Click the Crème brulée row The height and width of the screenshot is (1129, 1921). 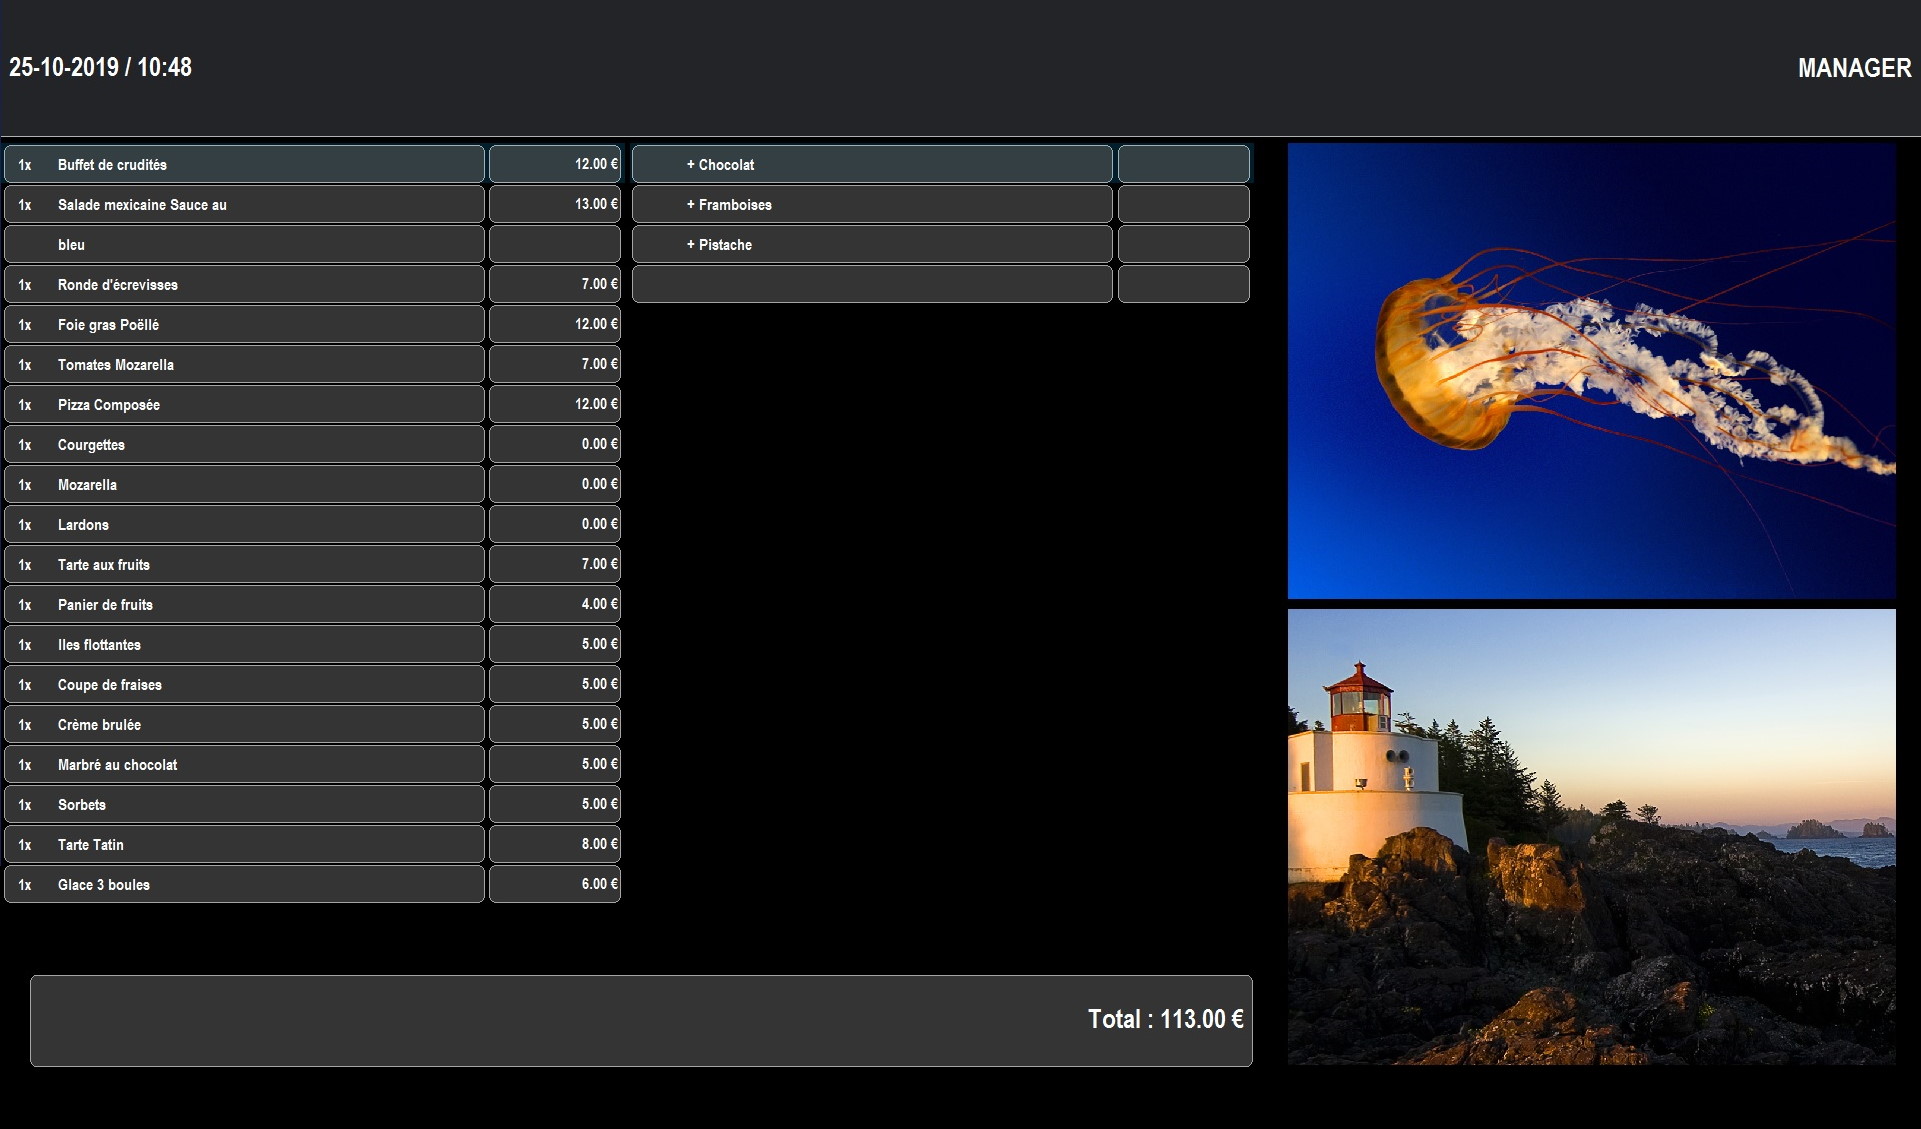coord(245,724)
